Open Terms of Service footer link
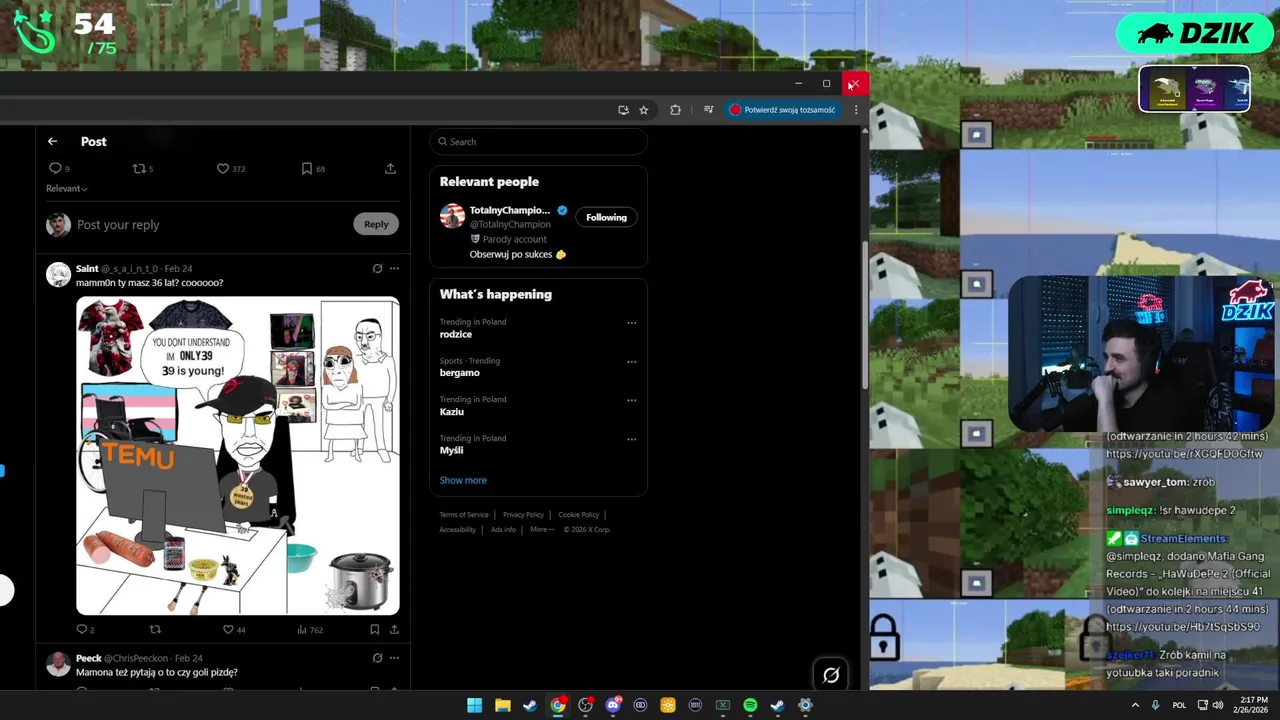The height and width of the screenshot is (720, 1280). coord(464,515)
